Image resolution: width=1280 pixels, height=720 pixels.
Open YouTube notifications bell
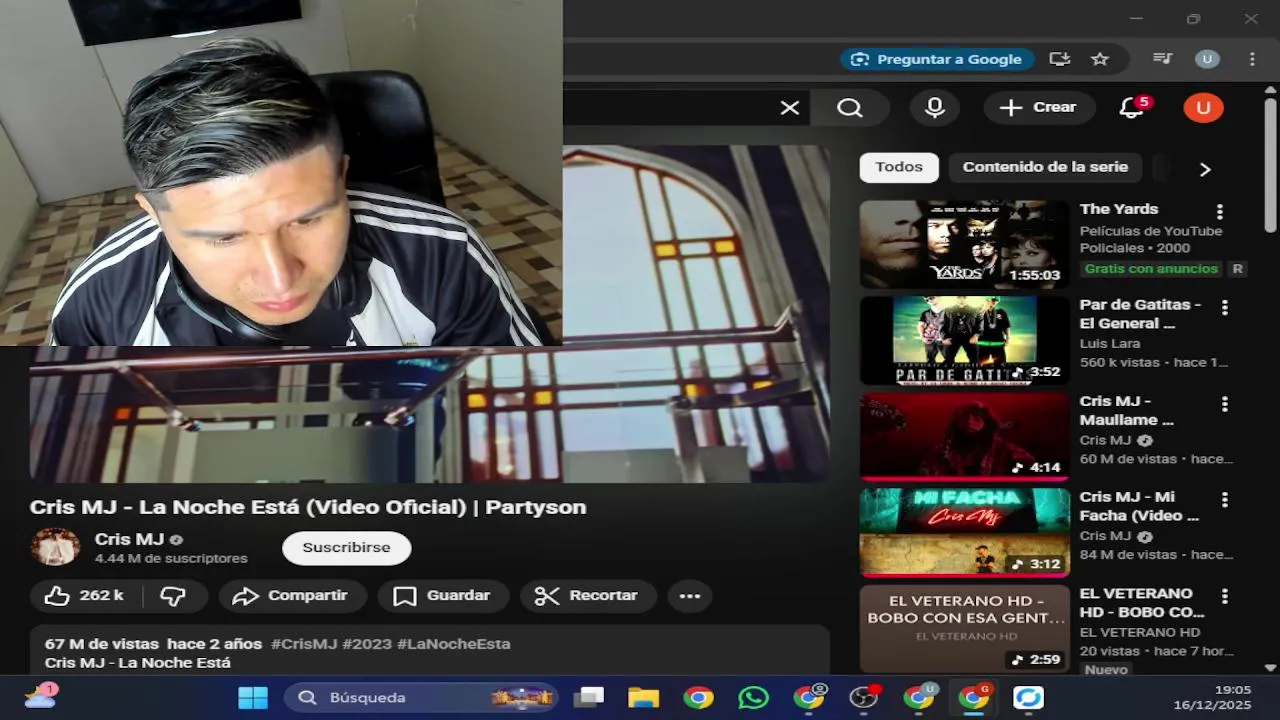(x=1131, y=108)
